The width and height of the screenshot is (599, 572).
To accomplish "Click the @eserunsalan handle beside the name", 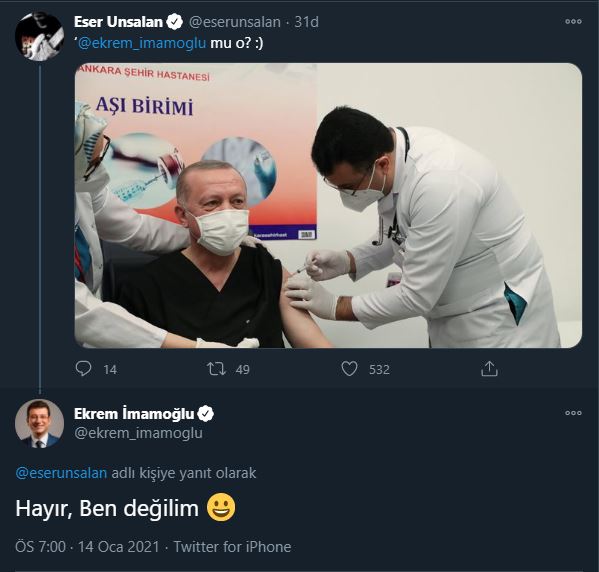I will 235,22.
